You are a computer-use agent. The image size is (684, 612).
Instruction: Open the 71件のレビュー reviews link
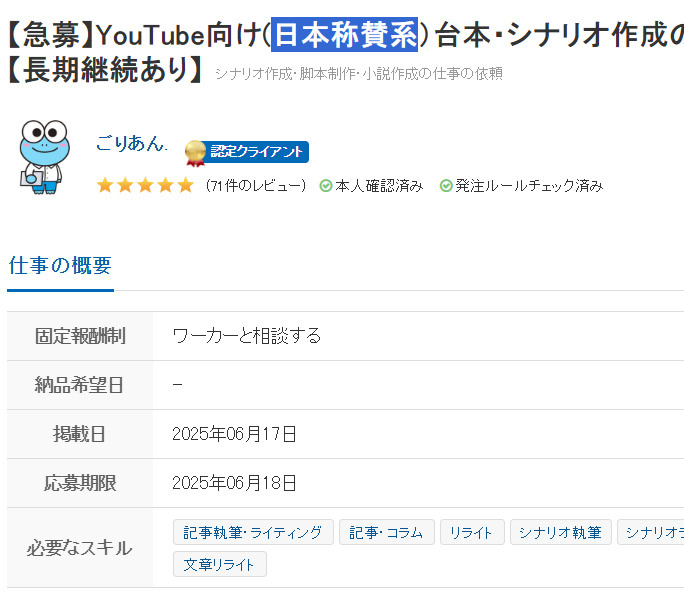[x=256, y=186]
